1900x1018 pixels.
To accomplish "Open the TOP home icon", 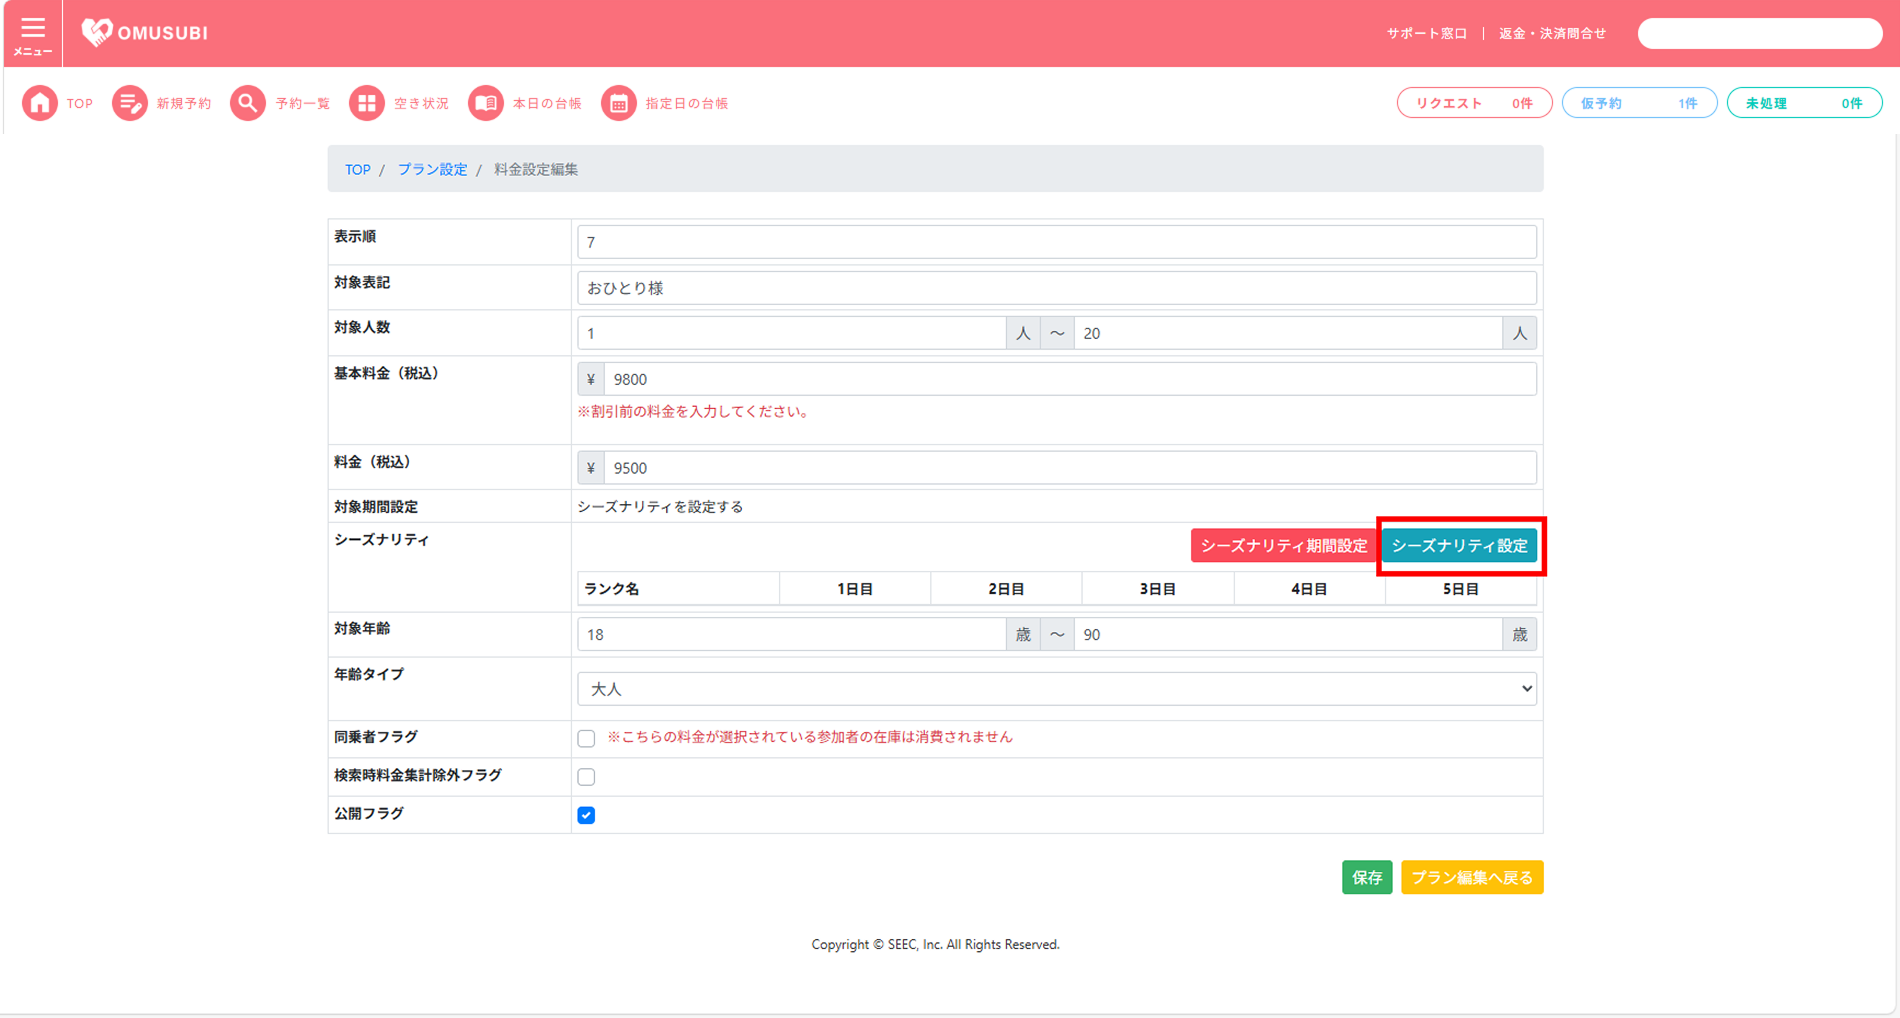I will [x=40, y=103].
